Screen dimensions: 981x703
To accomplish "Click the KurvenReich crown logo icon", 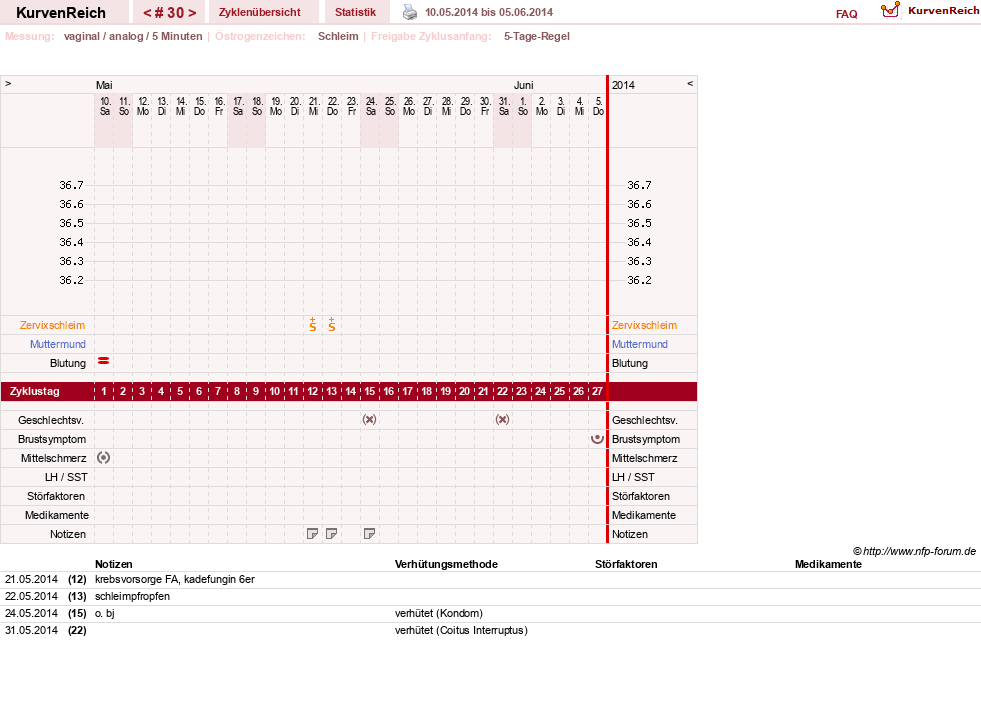I will [890, 9].
